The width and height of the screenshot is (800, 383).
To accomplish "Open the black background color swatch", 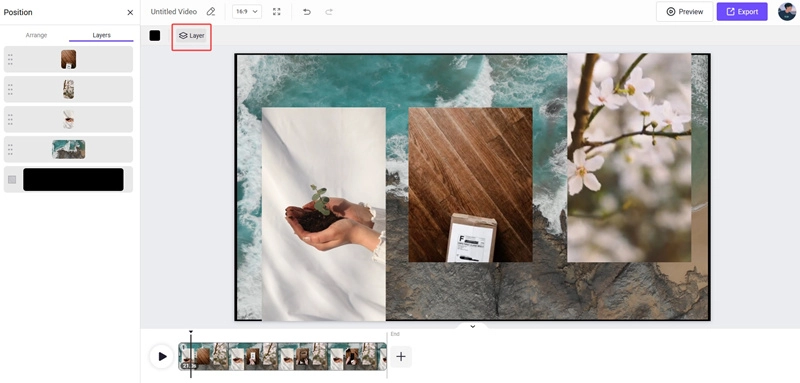I will [155, 36].
